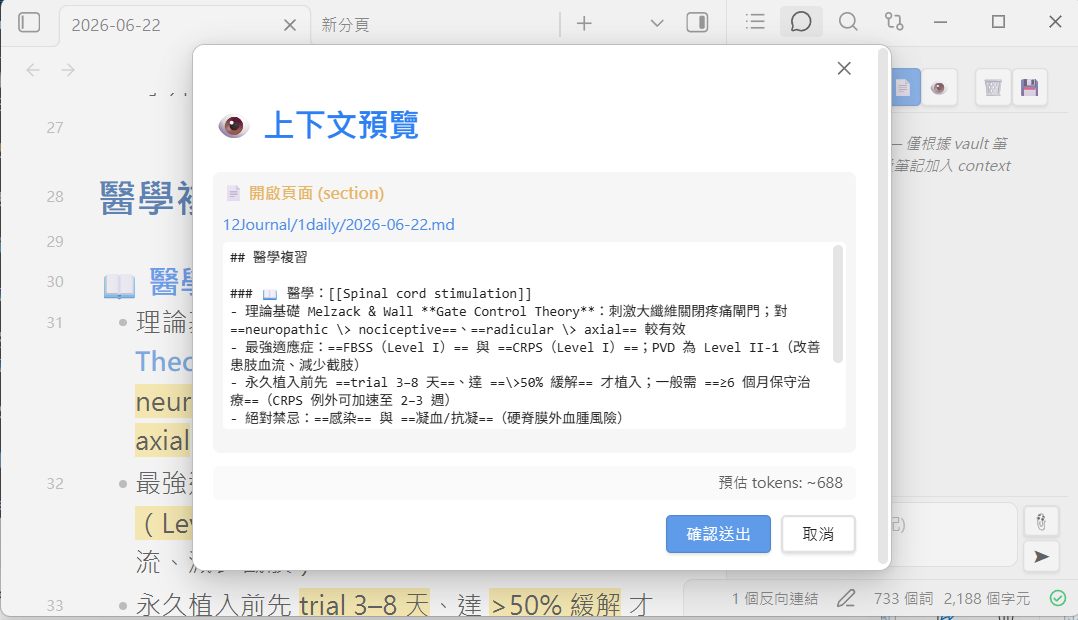Click 預估 tokens: ~688 text
Viewport: 1078px width, 620px height.
[x=780, y=483]
